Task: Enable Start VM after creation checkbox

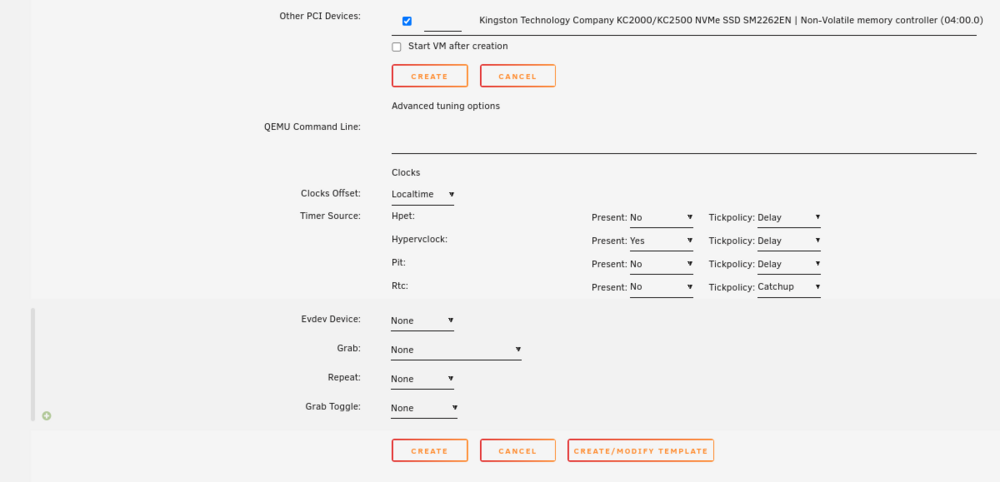Action: pos(397,47)
